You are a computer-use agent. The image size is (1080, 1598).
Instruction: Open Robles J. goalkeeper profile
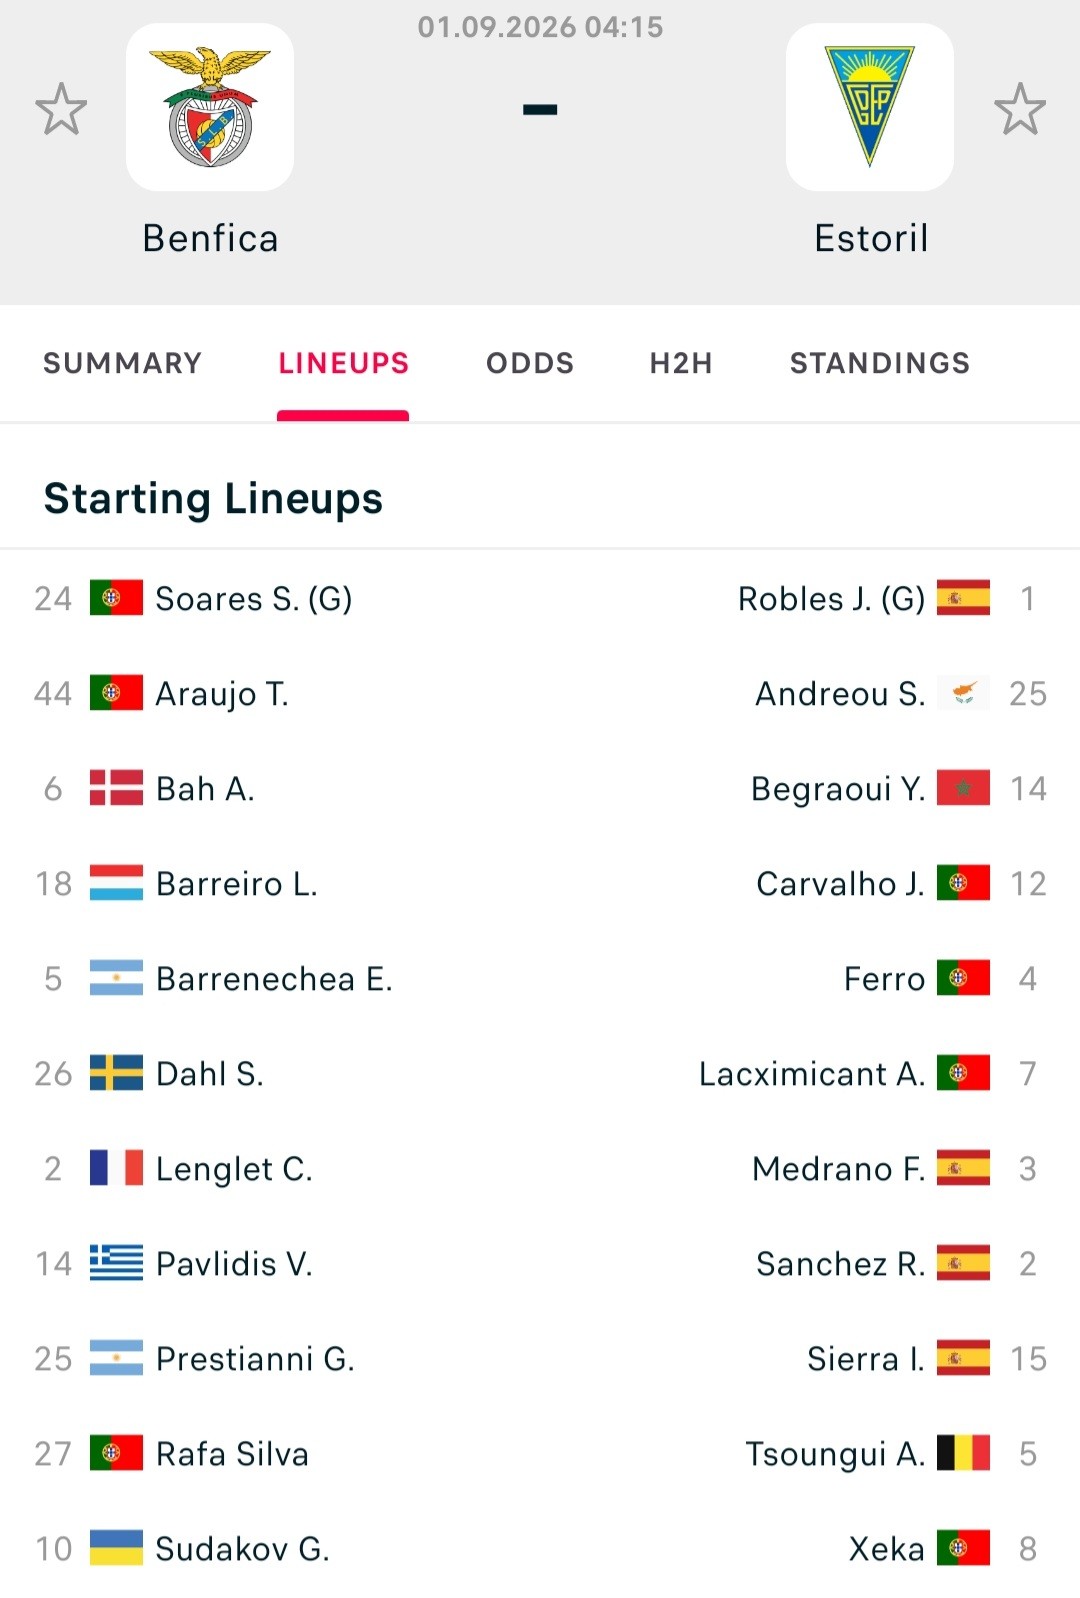point(831,598)
